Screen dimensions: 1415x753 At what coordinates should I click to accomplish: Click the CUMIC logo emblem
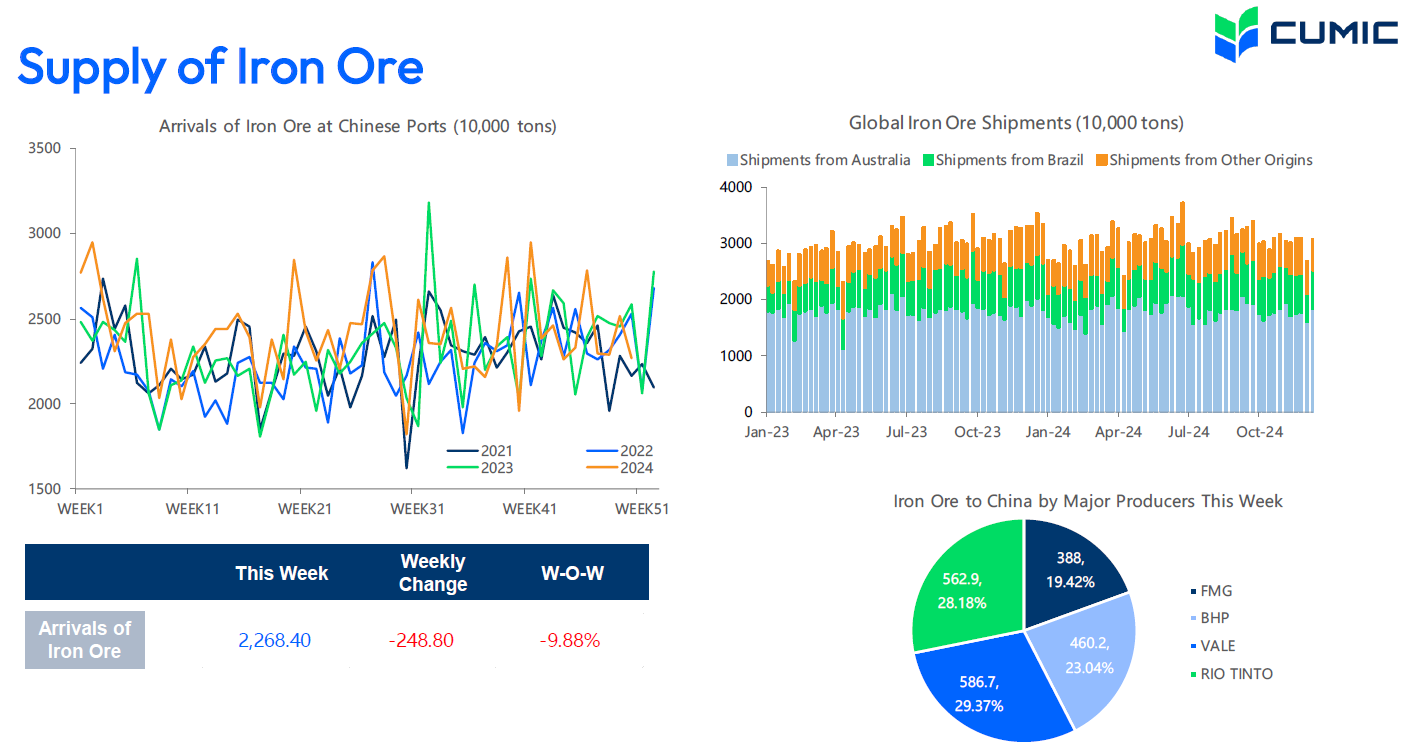[x=1237, y=33]
